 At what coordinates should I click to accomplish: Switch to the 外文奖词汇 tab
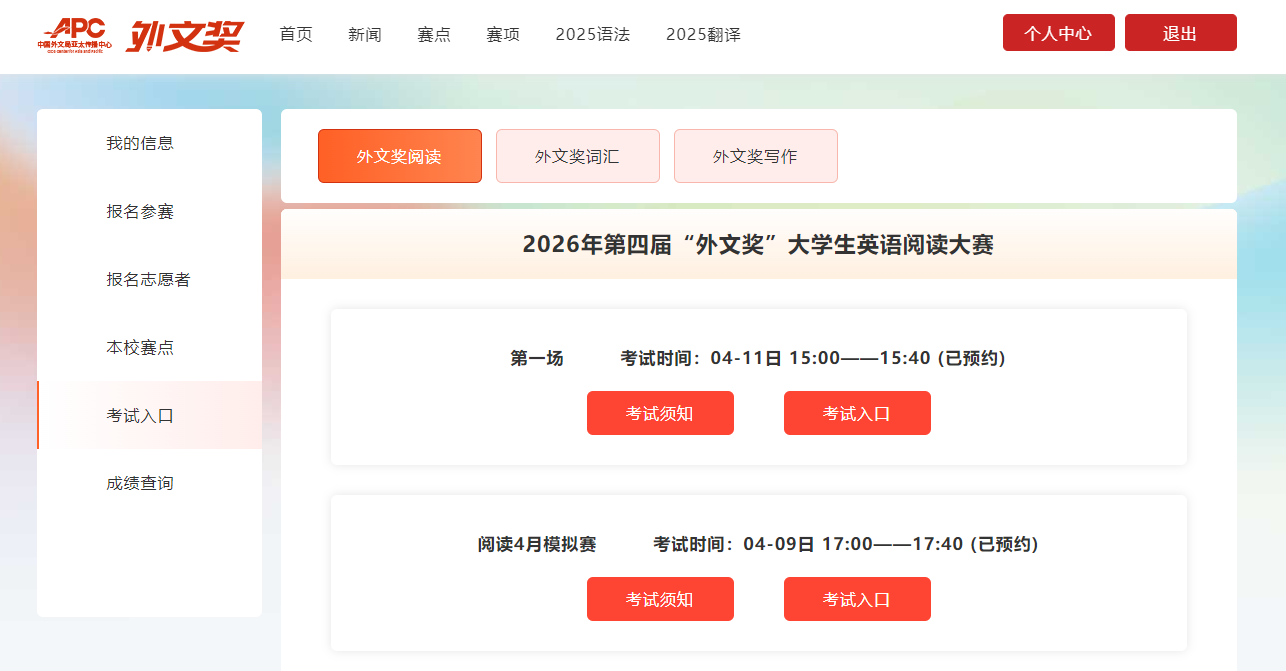578,156
